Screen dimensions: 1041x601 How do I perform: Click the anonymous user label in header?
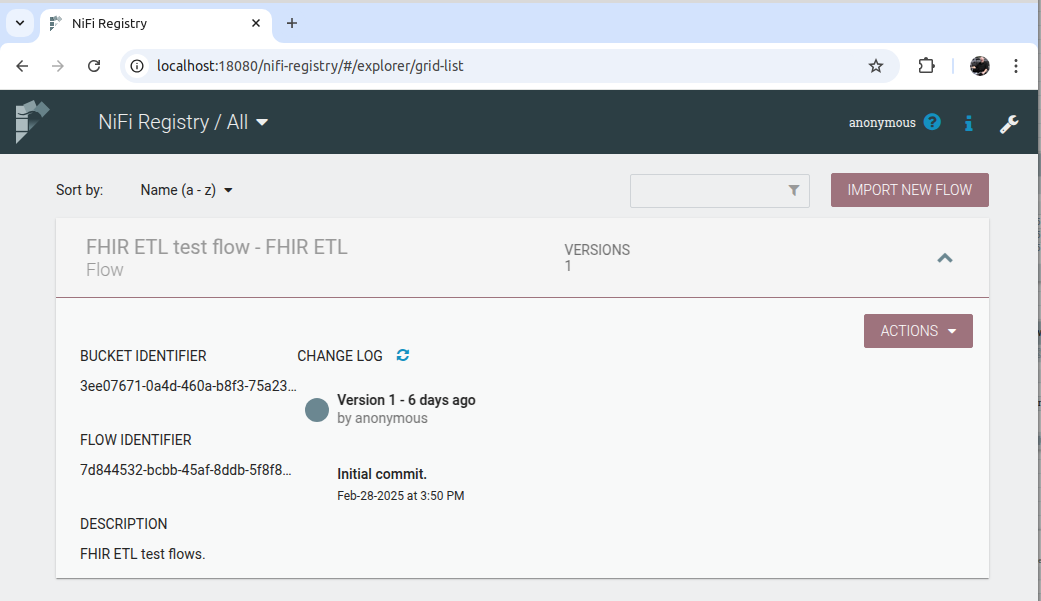click(882, 122)
